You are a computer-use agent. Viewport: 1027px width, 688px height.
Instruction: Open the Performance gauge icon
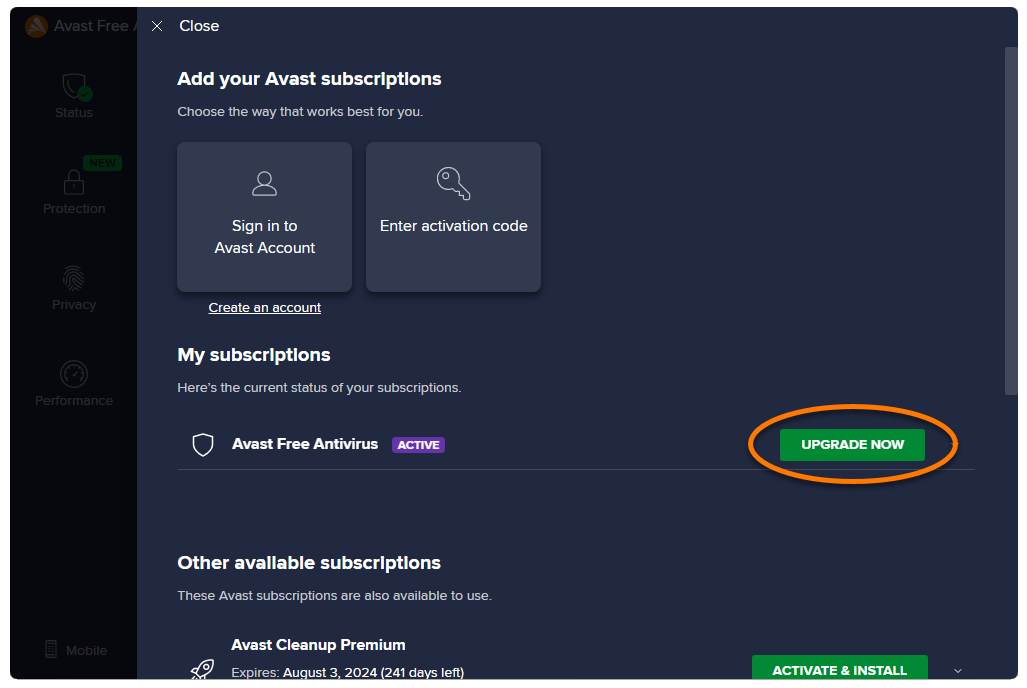pos(74,374)
